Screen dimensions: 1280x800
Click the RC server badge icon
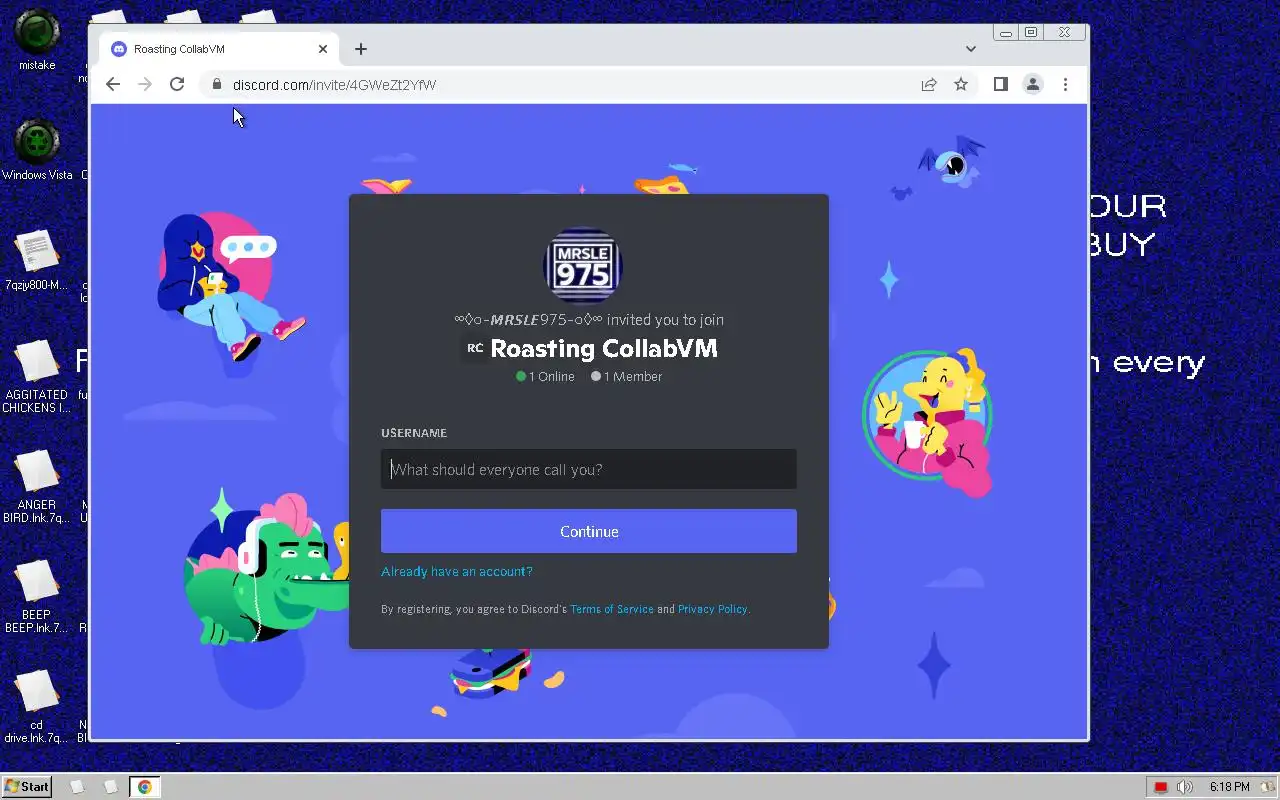475,348
